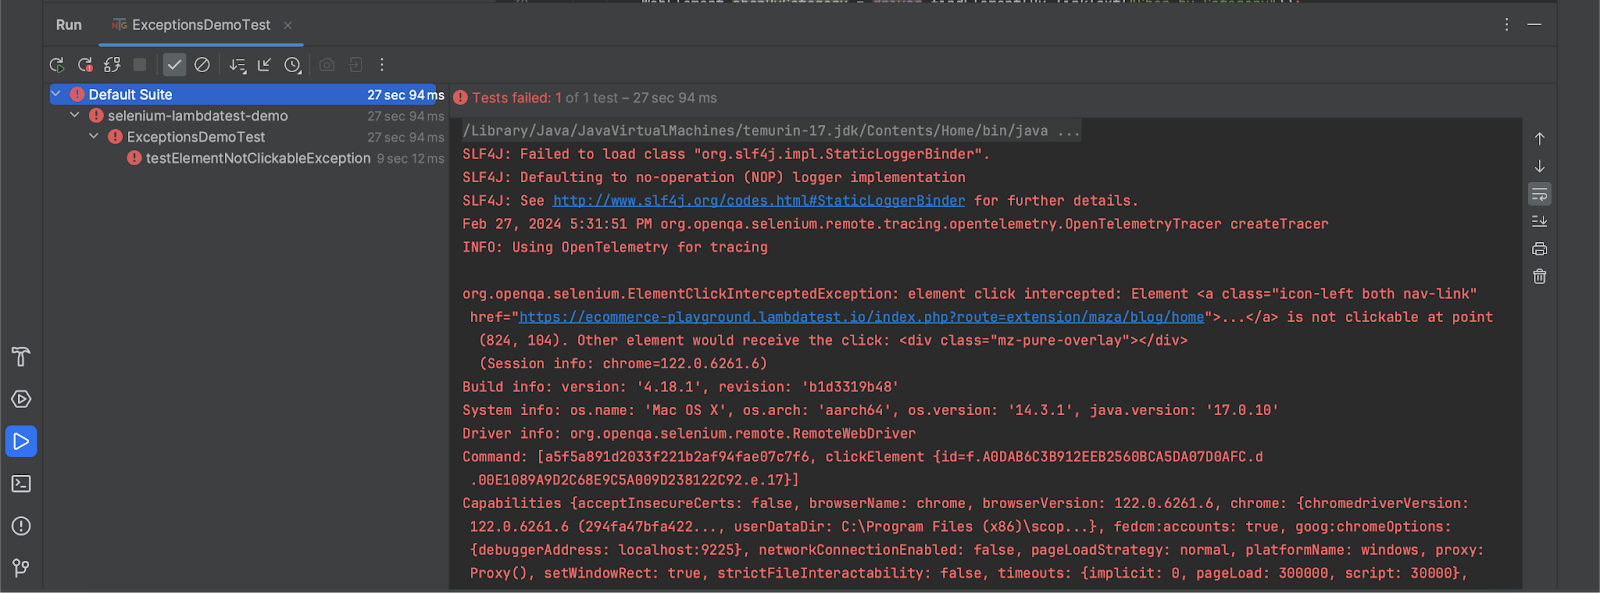
Task: Navigate down the stack trace
Action: pyautogui.click(x=1540, y=167)
